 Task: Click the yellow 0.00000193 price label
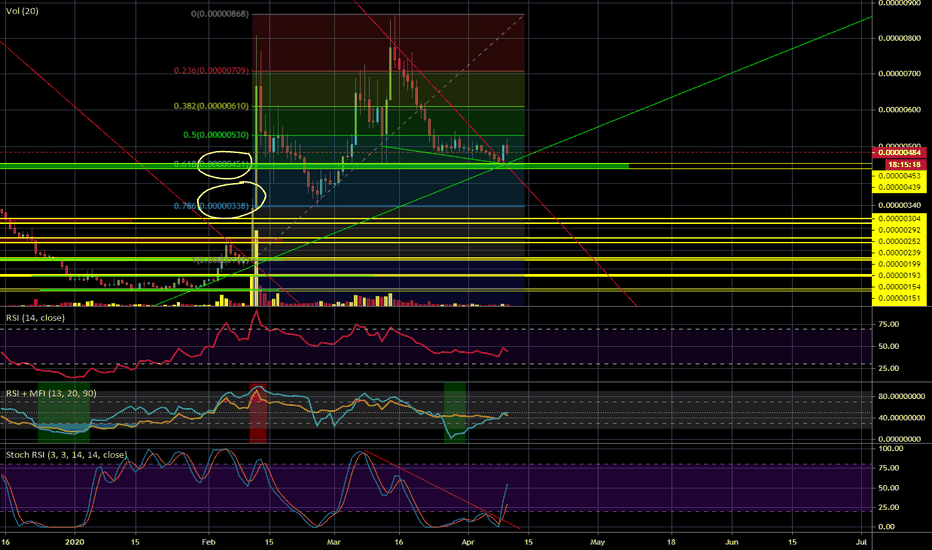tap(899, 275)
